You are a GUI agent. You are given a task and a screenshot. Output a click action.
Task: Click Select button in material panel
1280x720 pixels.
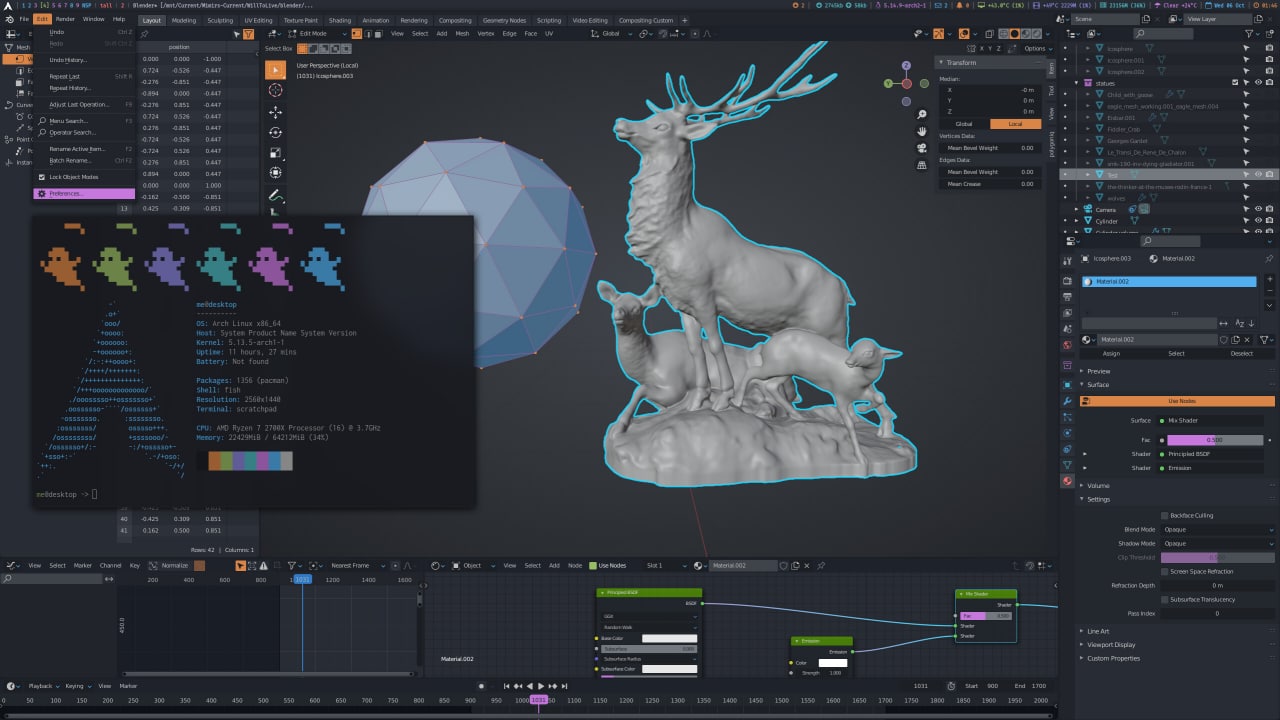coord(1176,353)
